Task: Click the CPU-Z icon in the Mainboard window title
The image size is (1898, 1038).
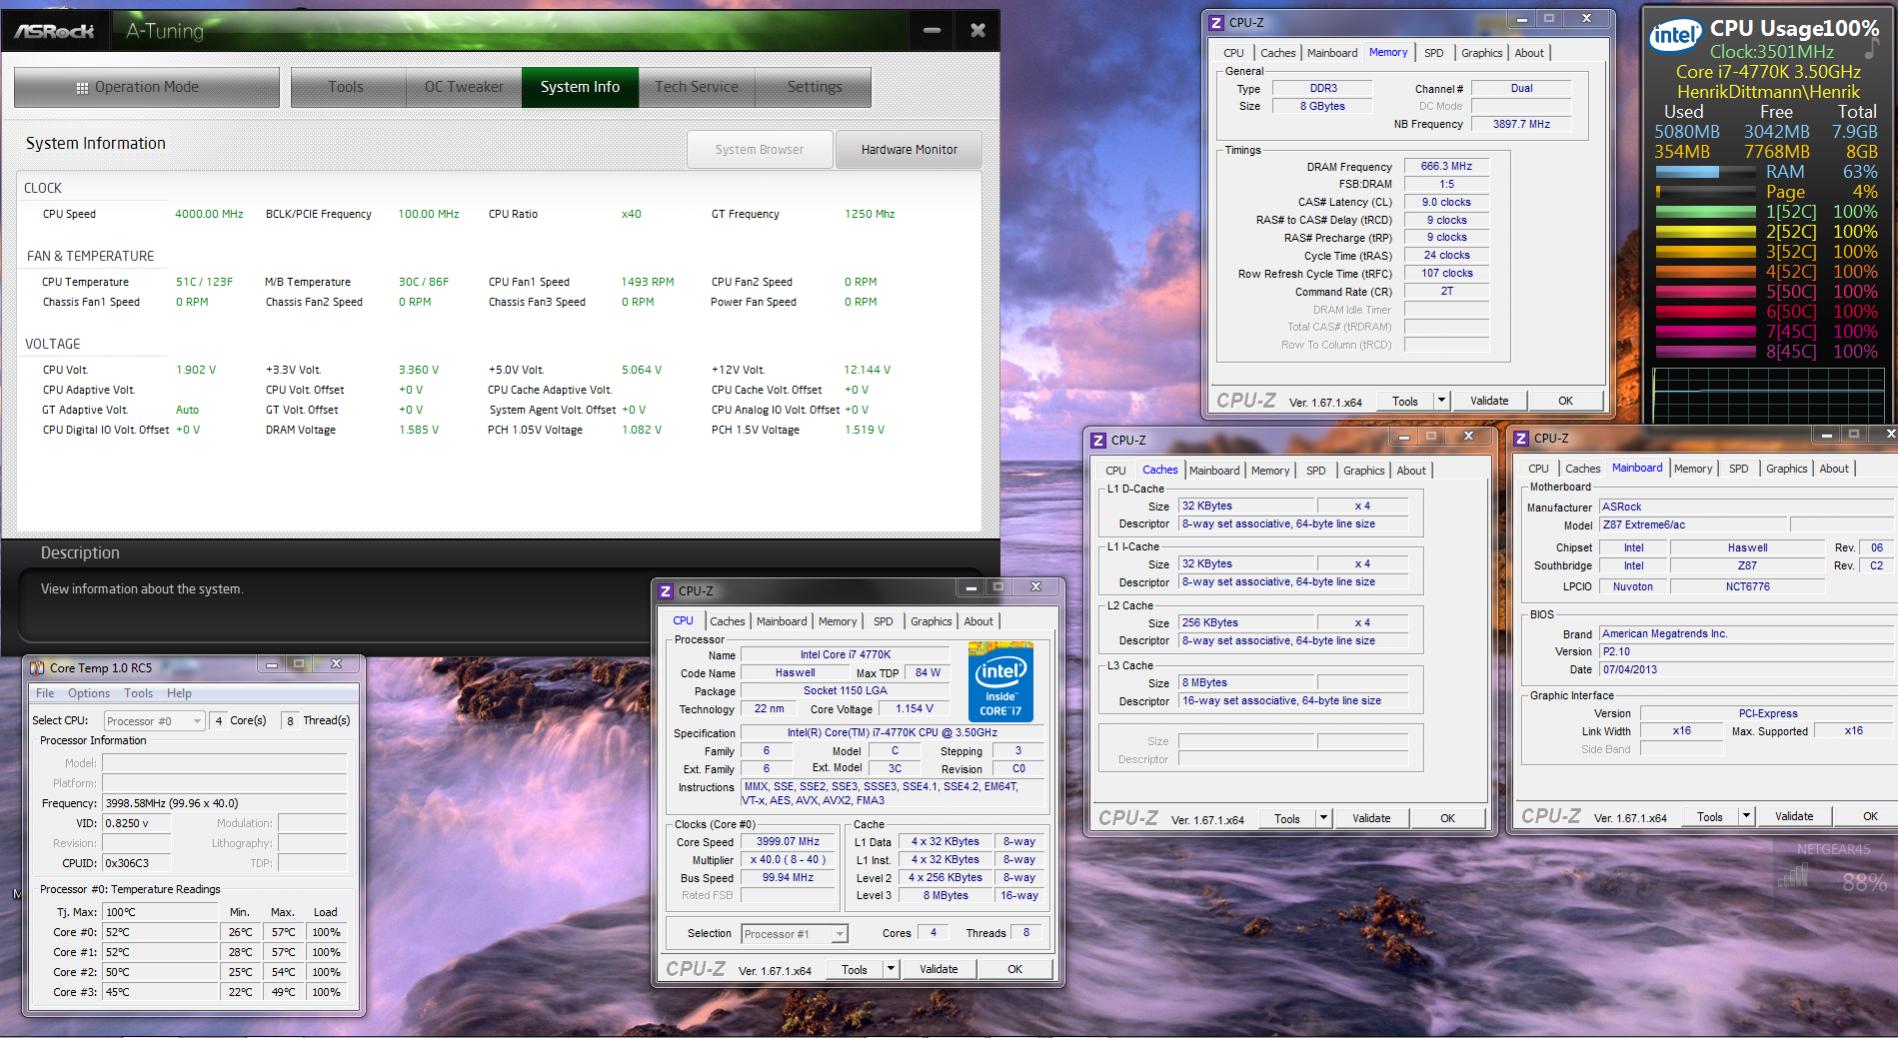Action: pyautogui.click(x=1521, y=438)
